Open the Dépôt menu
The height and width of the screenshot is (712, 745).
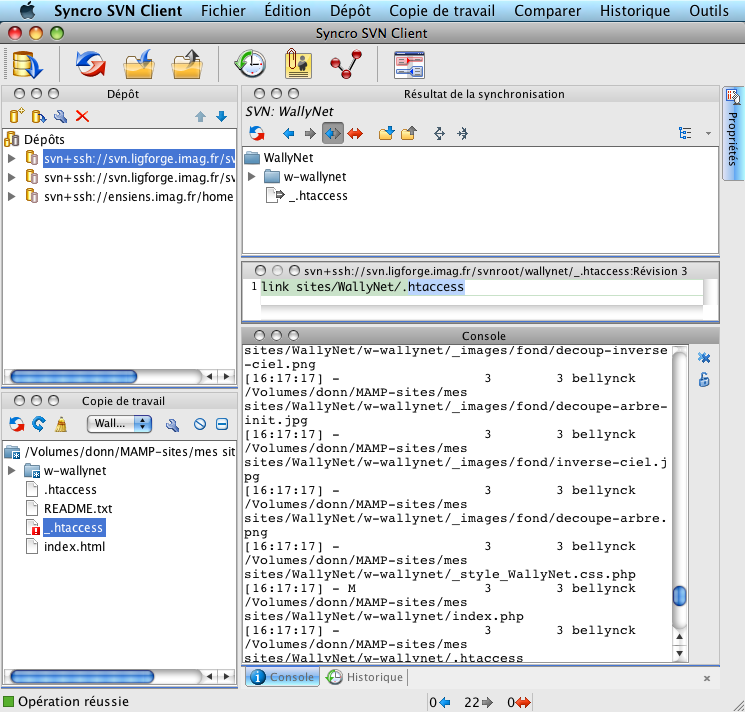(350, 10)
